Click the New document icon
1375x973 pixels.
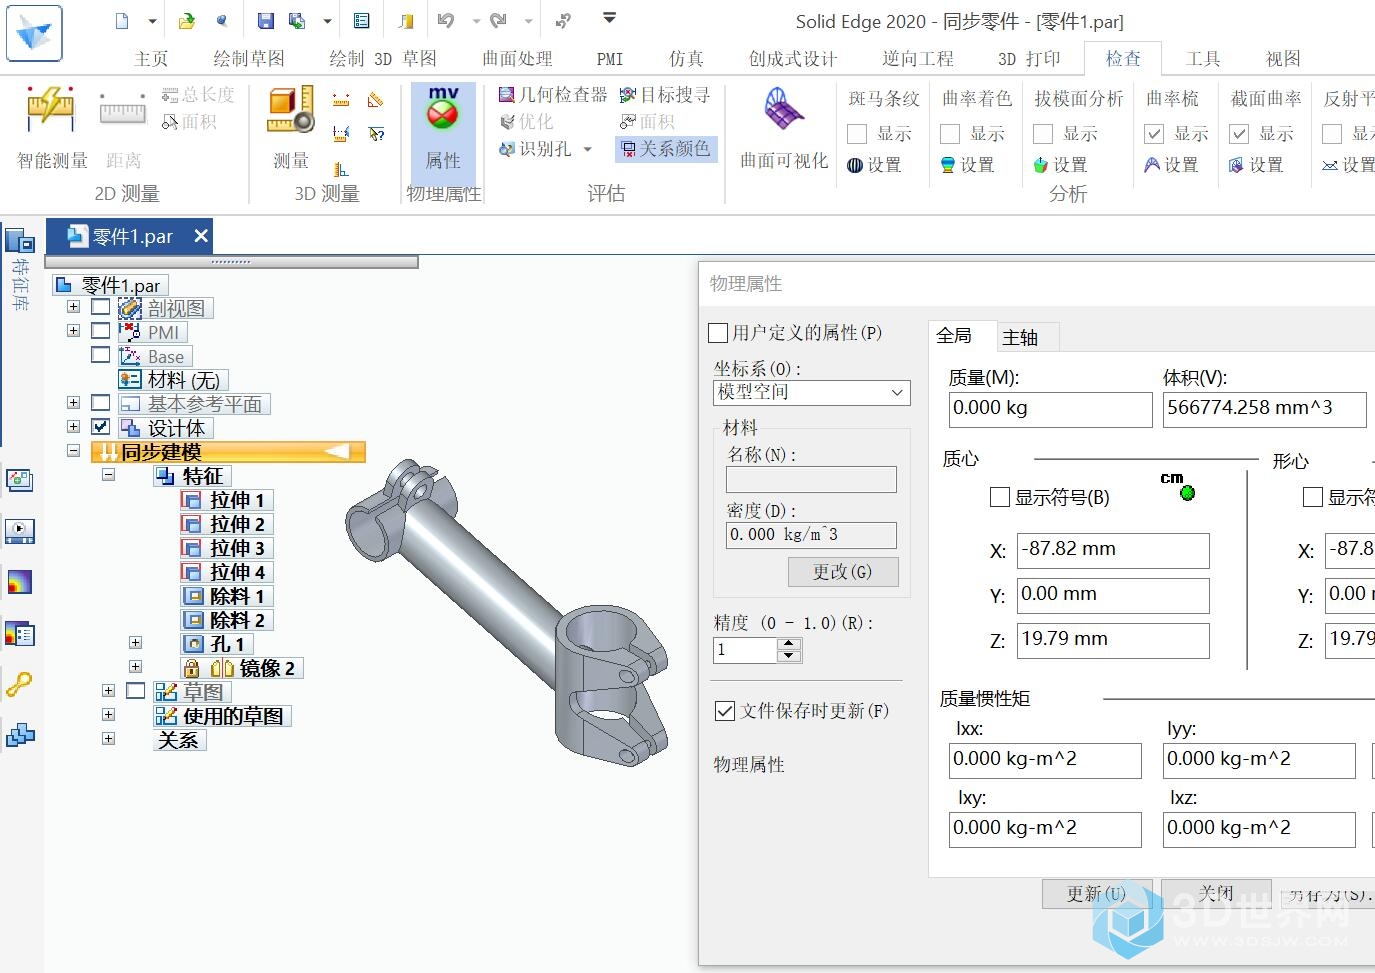click(122, 21)
